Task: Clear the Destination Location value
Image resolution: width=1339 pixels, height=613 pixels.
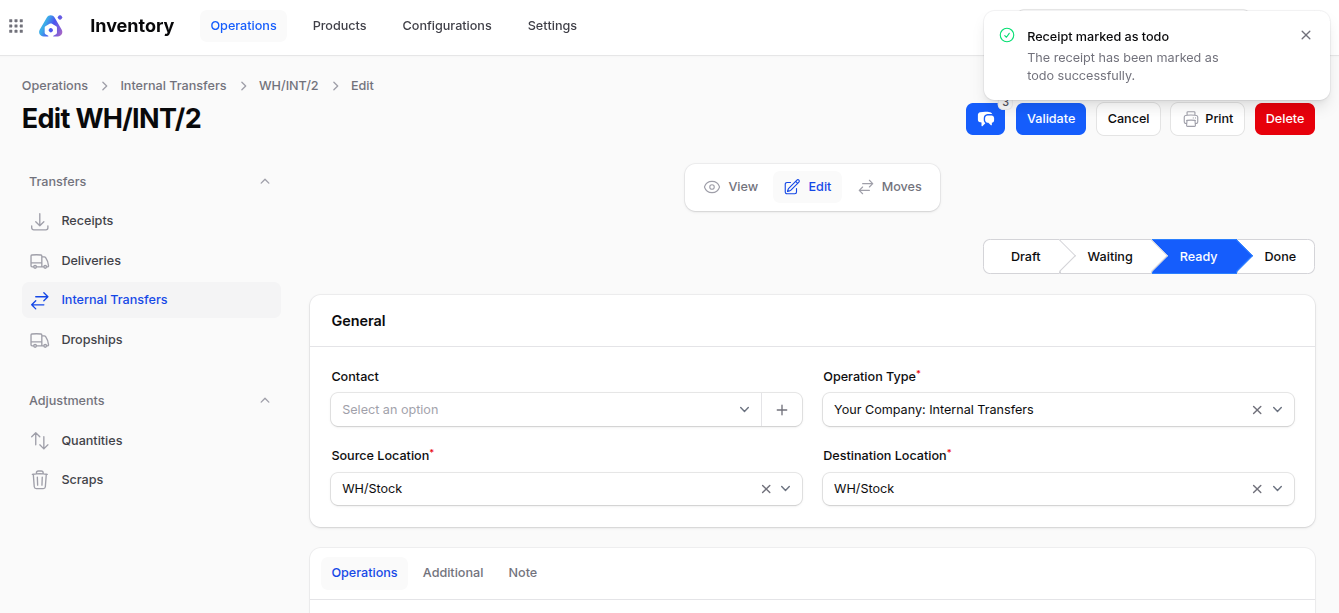Action: click(1257, 489)
